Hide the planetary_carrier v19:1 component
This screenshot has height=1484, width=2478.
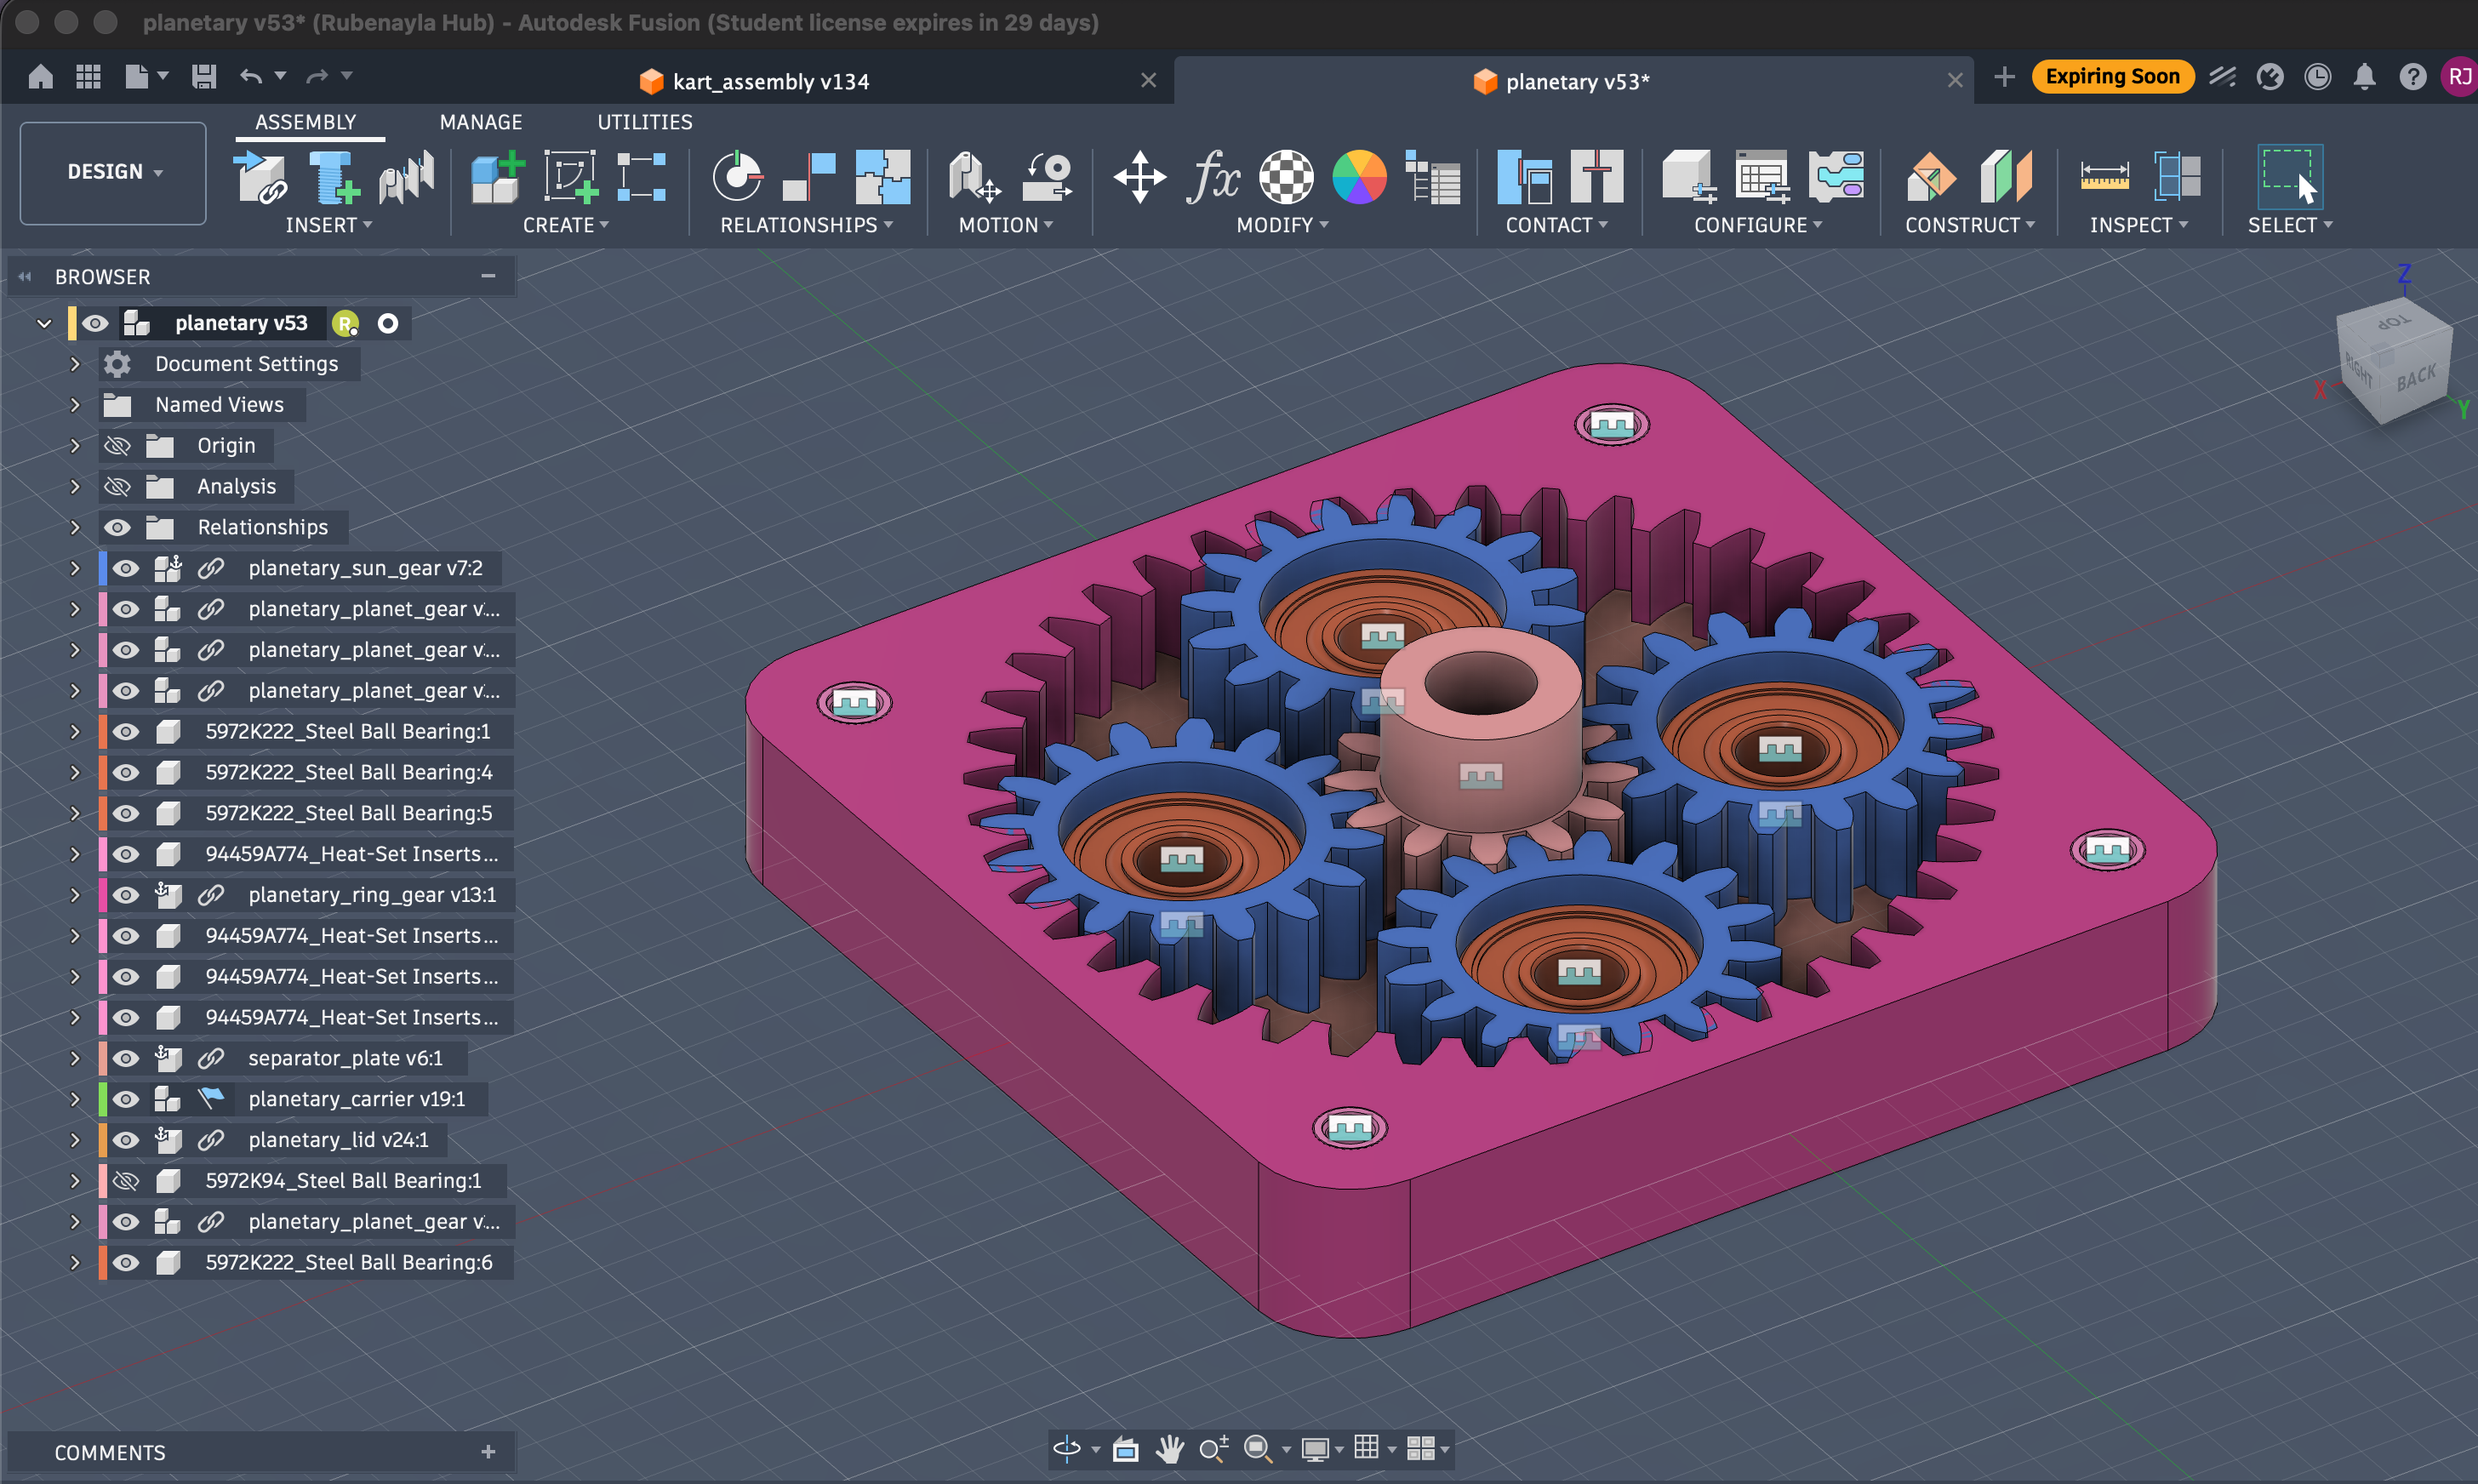(125, 1099)
